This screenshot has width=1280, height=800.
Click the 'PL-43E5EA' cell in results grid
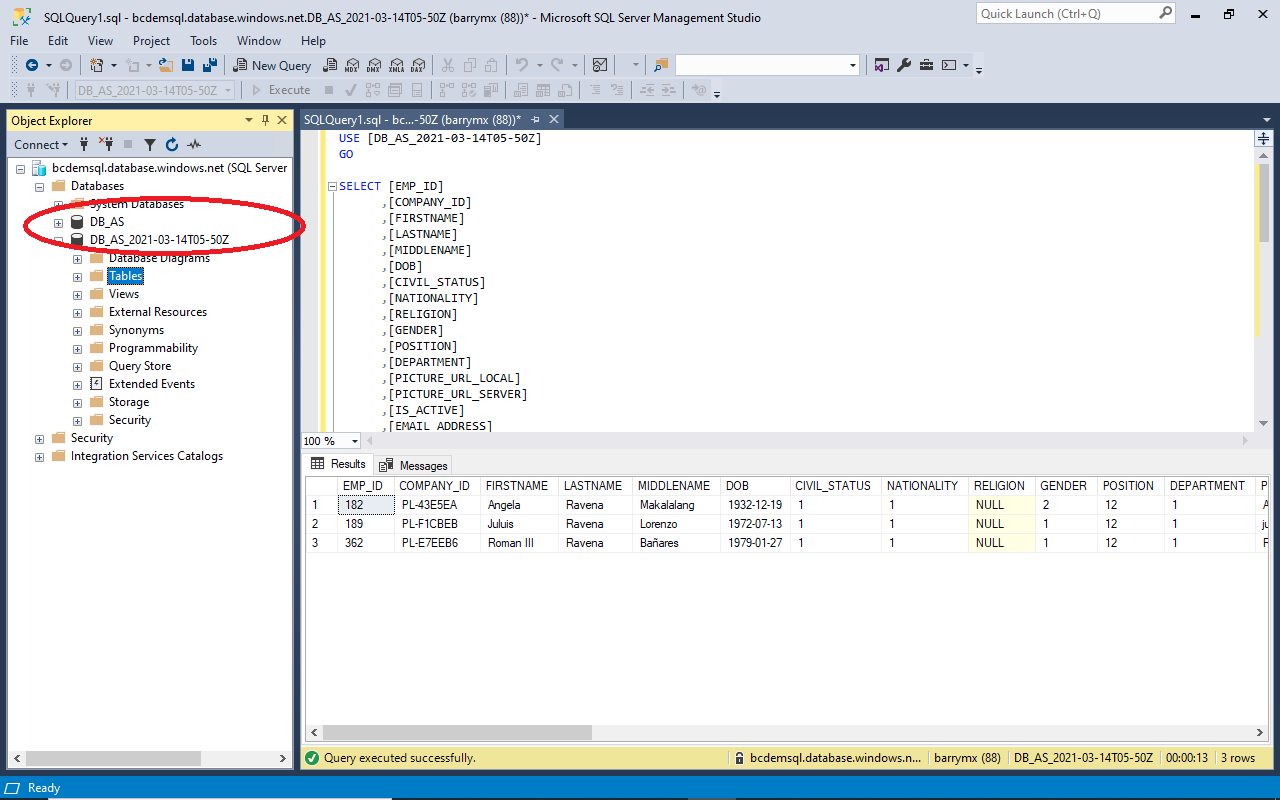437,505
